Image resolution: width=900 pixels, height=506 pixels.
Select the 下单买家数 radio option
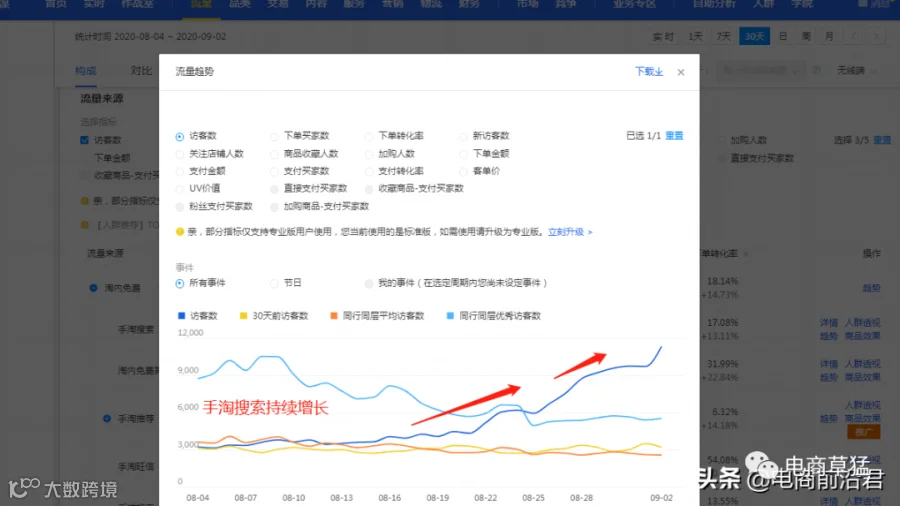click(274, 137)
